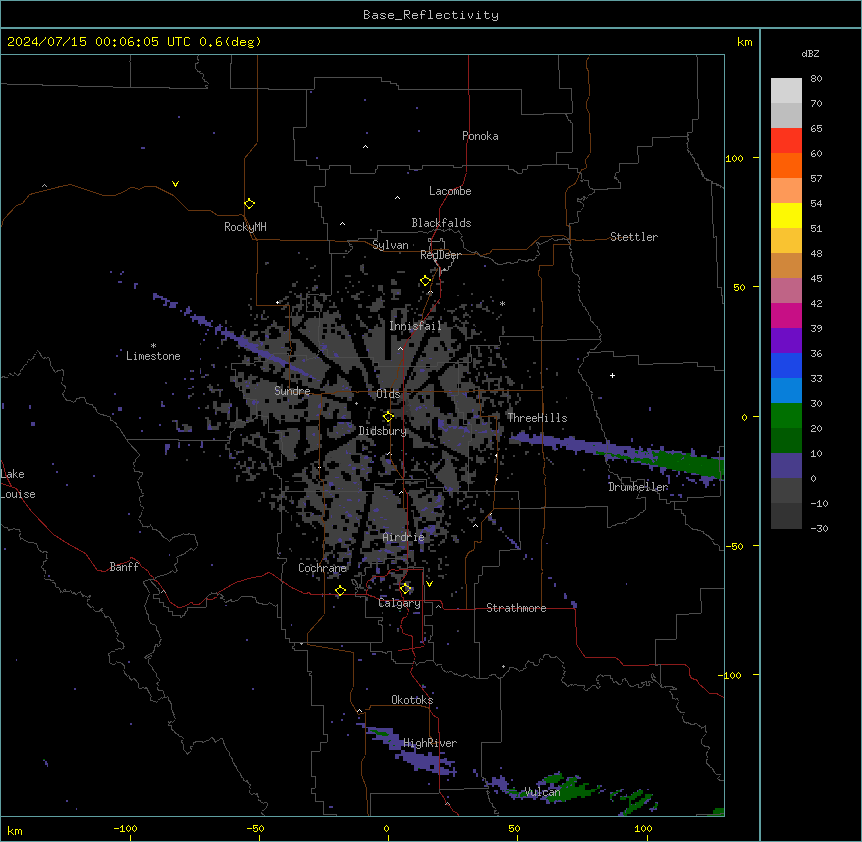Select the yellow diamond between Olds and Didsbury
Screen dimensions: 862x842
[x=388, y=417]
